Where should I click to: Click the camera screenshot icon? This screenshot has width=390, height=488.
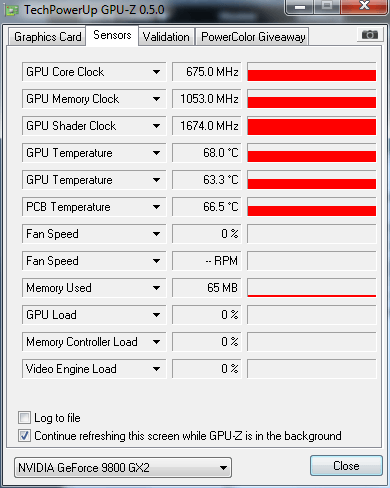tap(369, 34)
